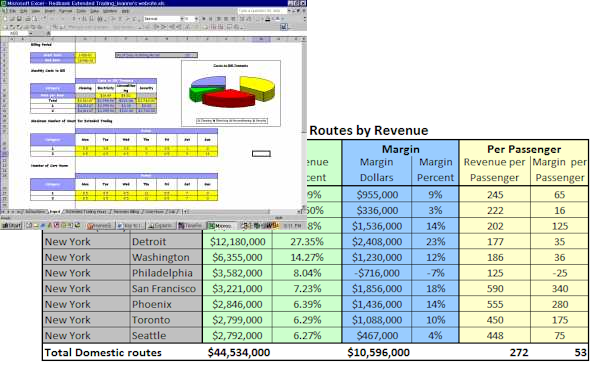592x370 pixels.
Task: Open the font name dropdown in Excel
Action: pos(182,18)
